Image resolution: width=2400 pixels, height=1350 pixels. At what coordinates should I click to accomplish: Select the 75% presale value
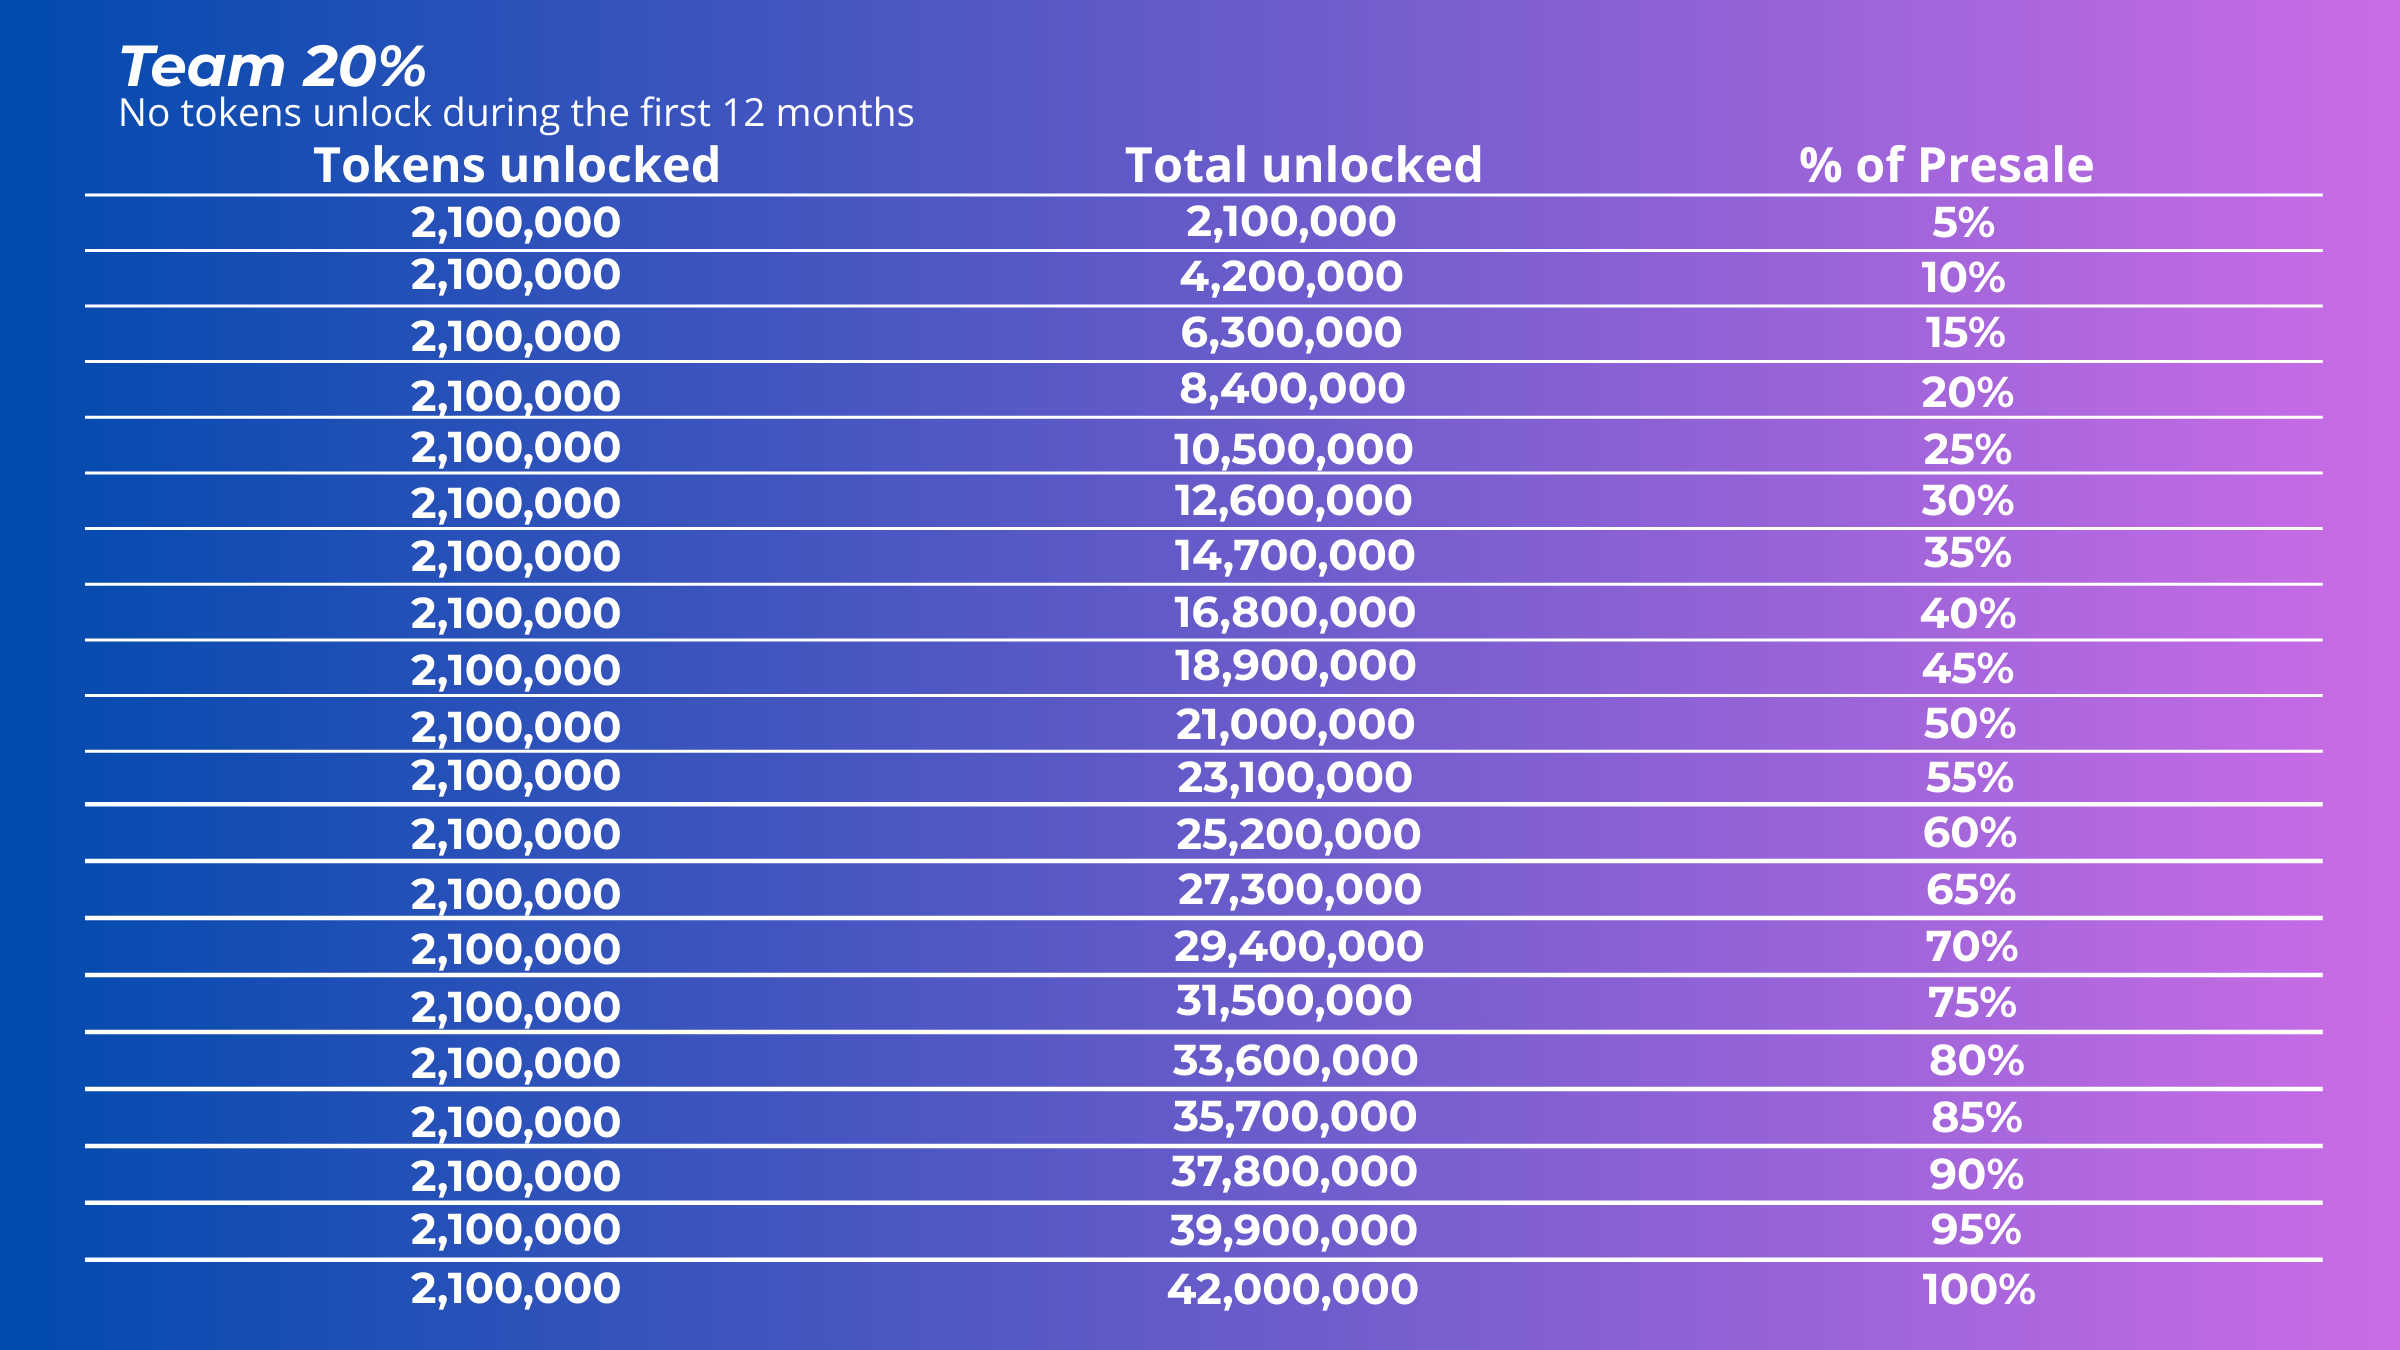pyautogui.click(x=1972, y=1003)
